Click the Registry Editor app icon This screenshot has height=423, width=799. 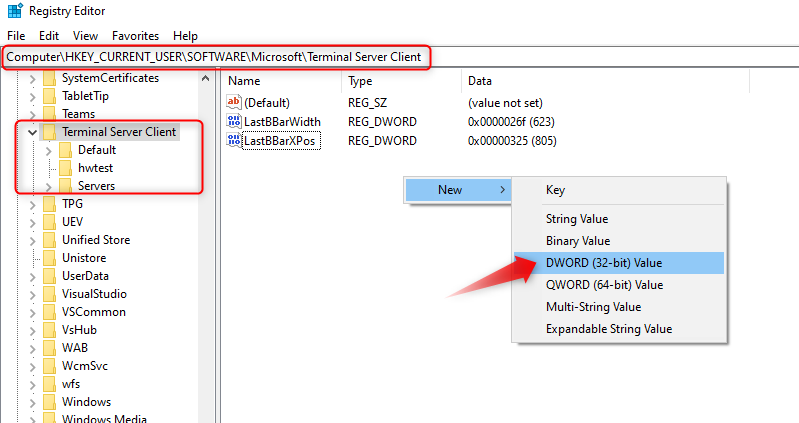coord(15,11)
